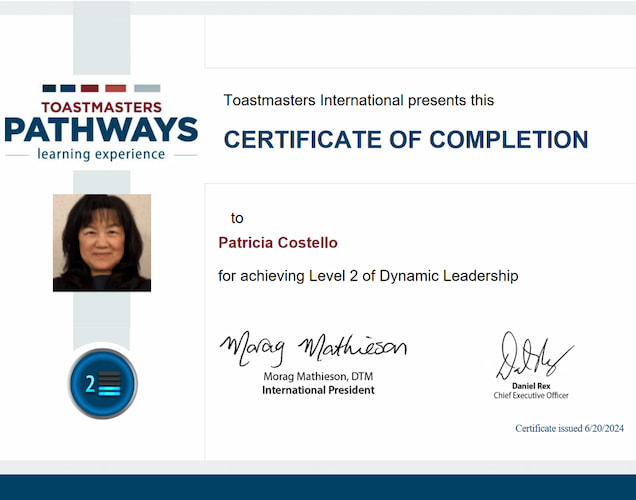Click the name 'Patricia Costello'
636x500 pixels.
coord(278,242)
